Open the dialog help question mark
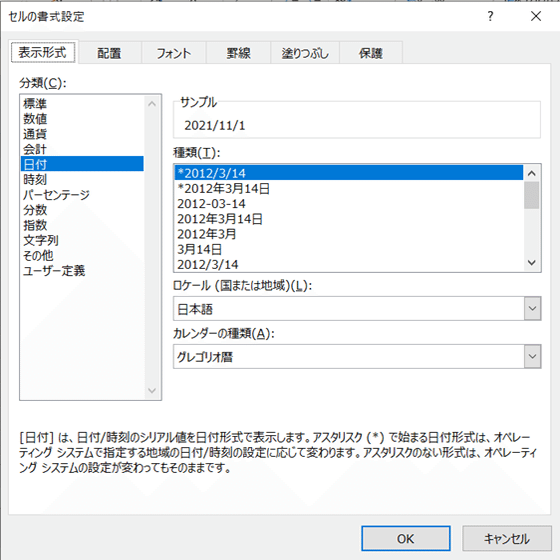The height and width of the screenshot is (560, 560). tap(490, 16)
